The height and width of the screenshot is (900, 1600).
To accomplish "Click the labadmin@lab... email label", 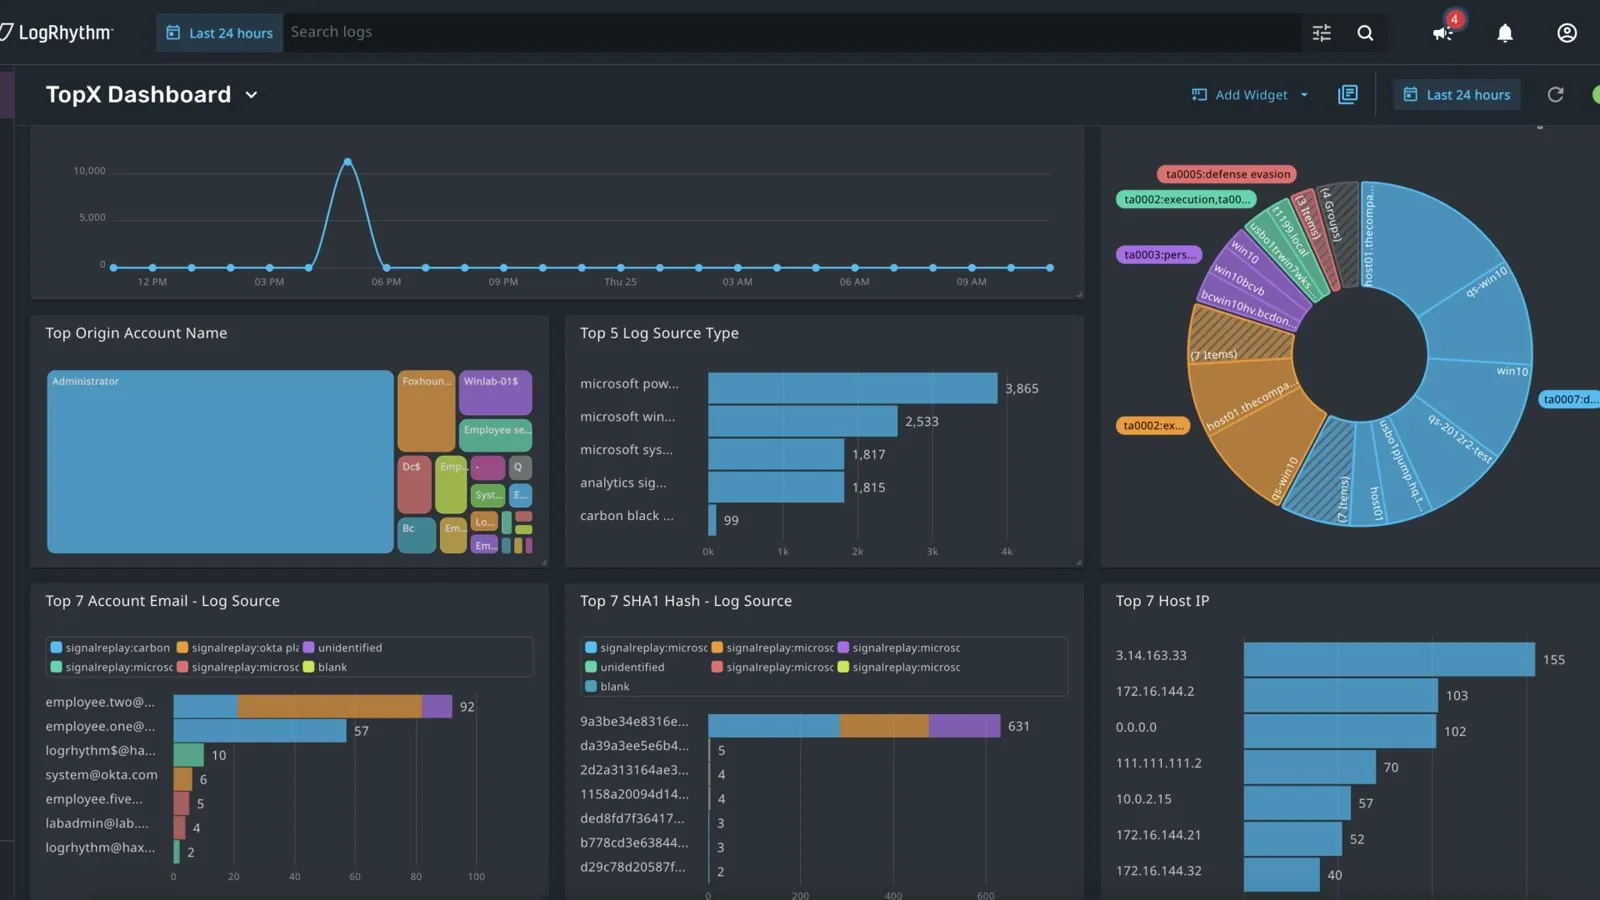I will click(96, 823).
